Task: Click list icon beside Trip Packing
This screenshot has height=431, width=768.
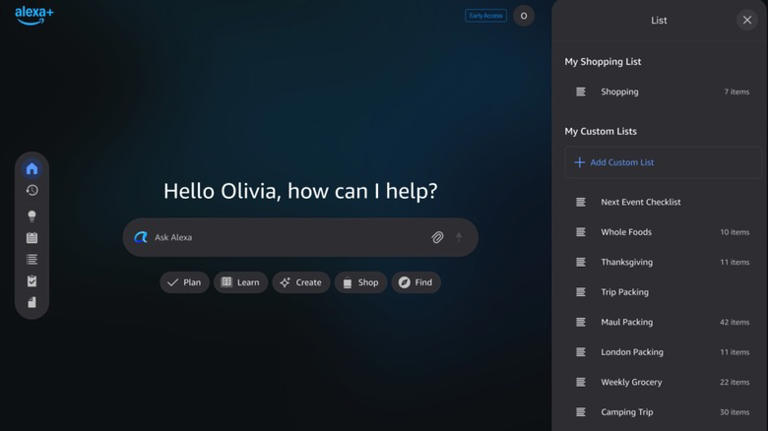Action: click(x=581, y=292)
